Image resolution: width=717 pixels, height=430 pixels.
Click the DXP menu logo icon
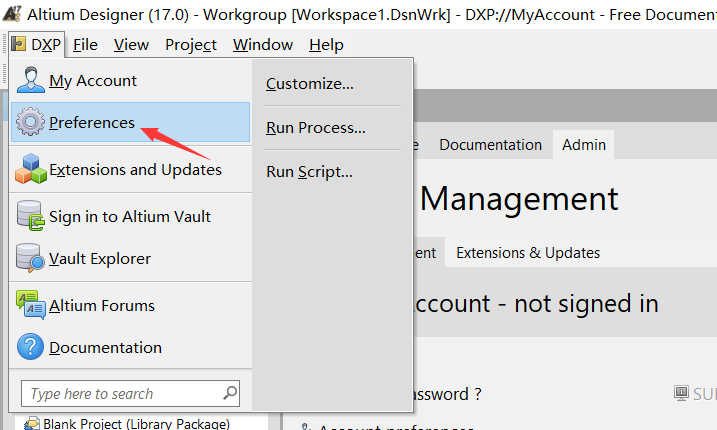[18, 44]
